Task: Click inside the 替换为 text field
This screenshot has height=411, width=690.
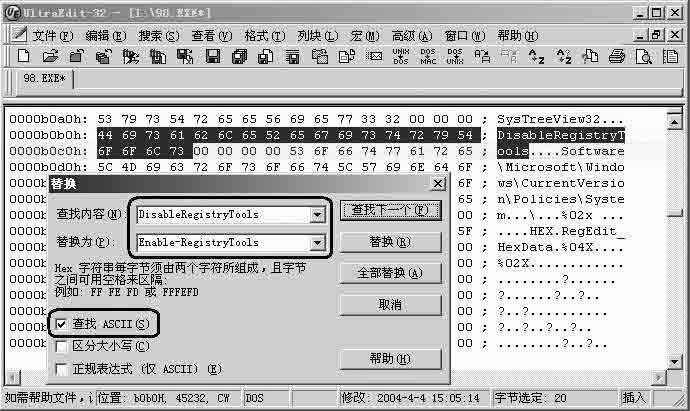Action: 222,242
